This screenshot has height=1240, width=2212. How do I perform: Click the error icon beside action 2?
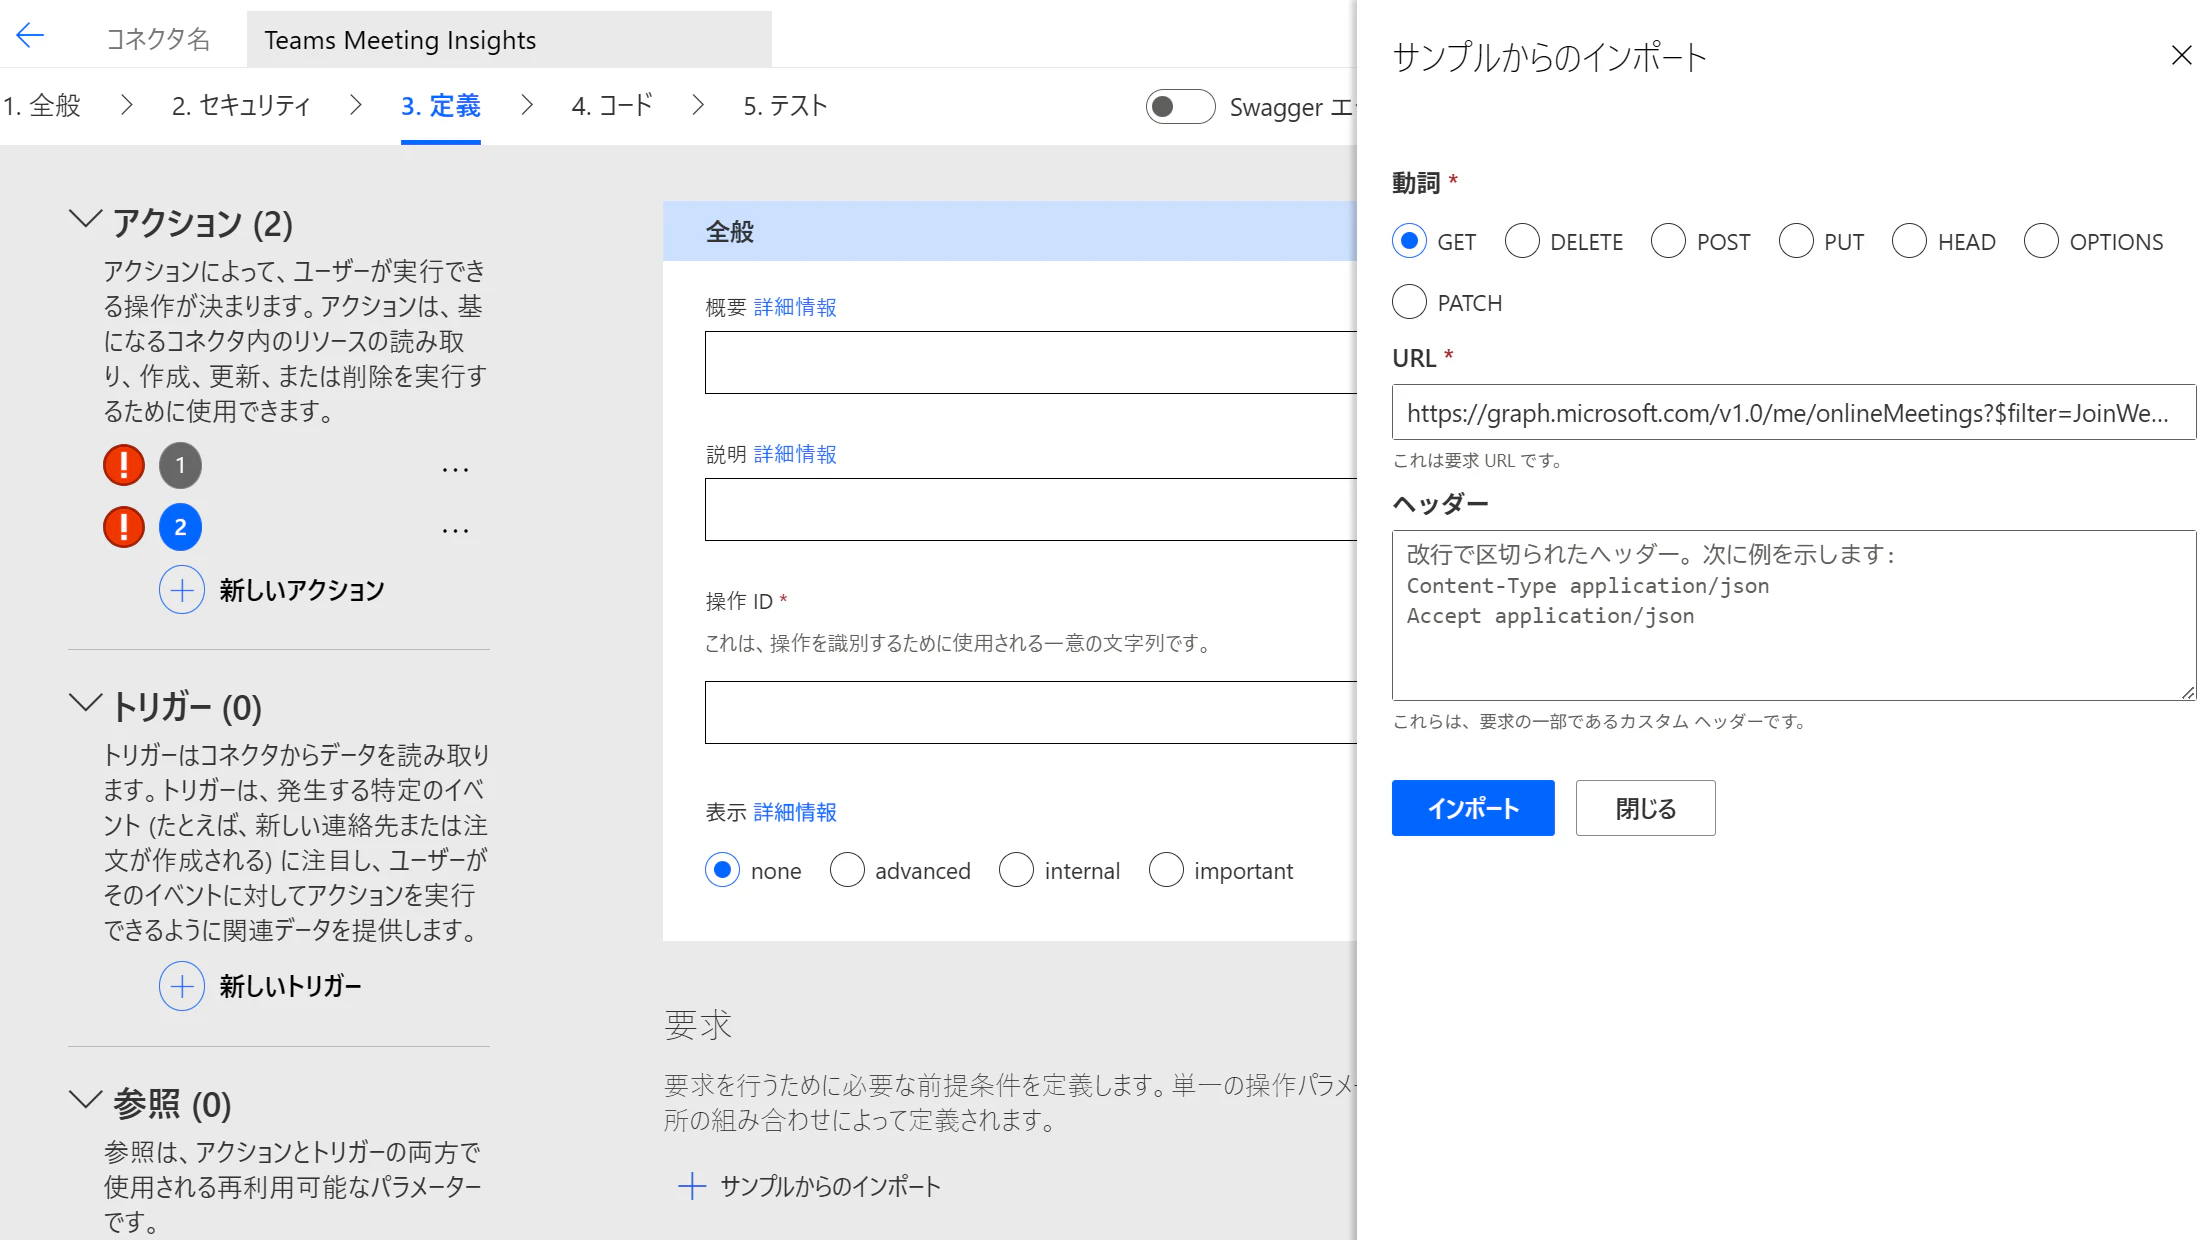coord(124,527)
